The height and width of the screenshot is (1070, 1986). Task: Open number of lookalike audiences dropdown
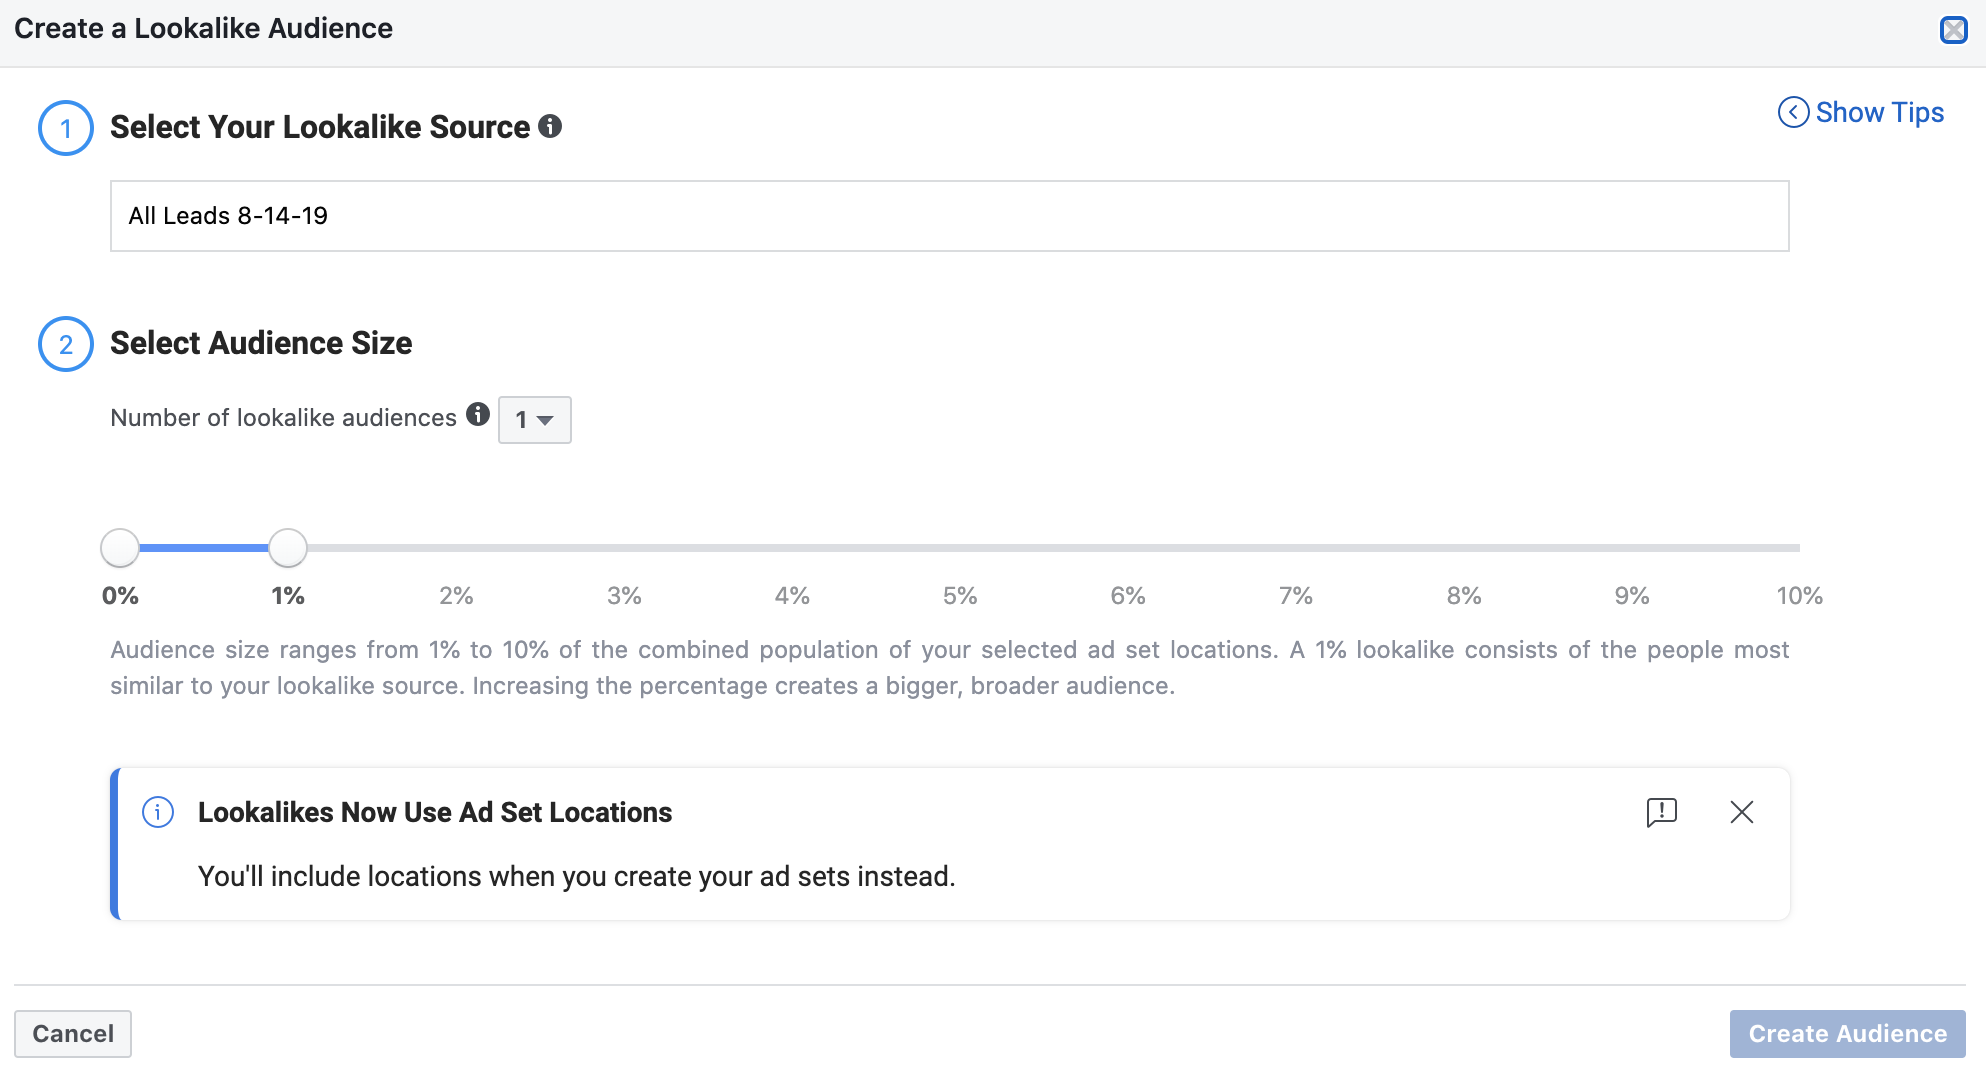coord(534,420)
